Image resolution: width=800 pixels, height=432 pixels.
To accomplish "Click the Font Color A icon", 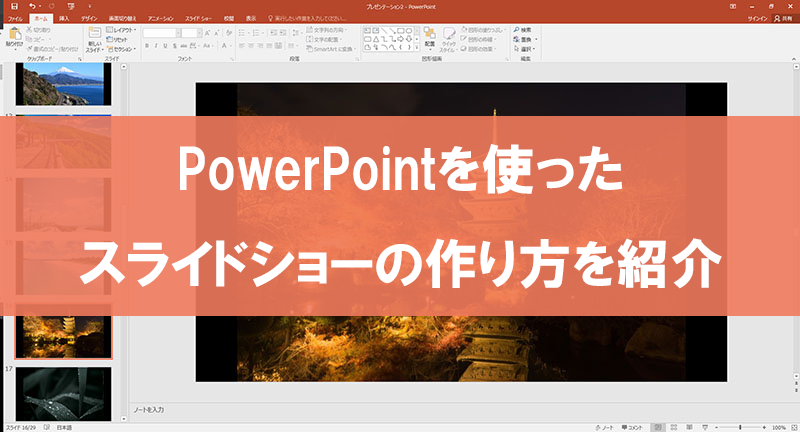I will [224, 46].
